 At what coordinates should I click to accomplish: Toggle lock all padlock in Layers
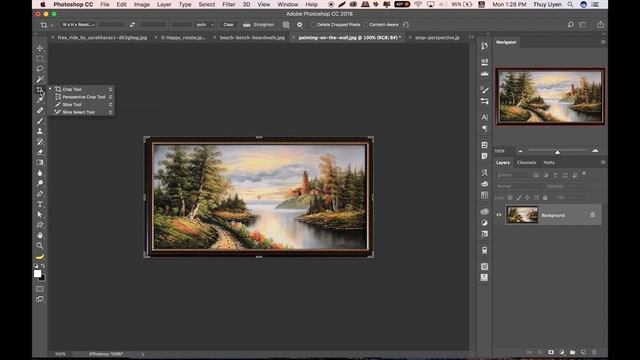click(545, 198)
